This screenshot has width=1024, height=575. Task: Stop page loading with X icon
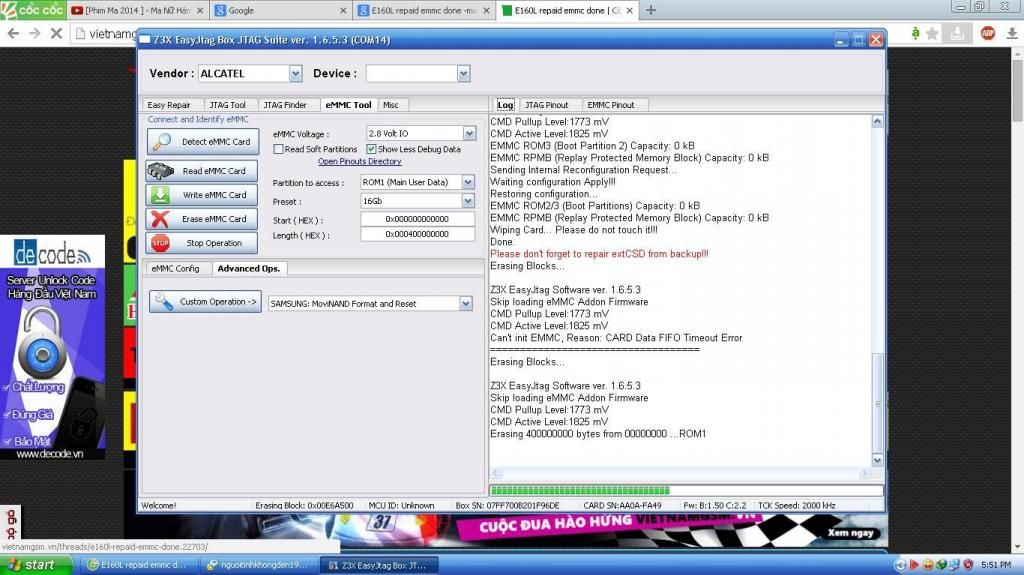[x=56, y=33]
